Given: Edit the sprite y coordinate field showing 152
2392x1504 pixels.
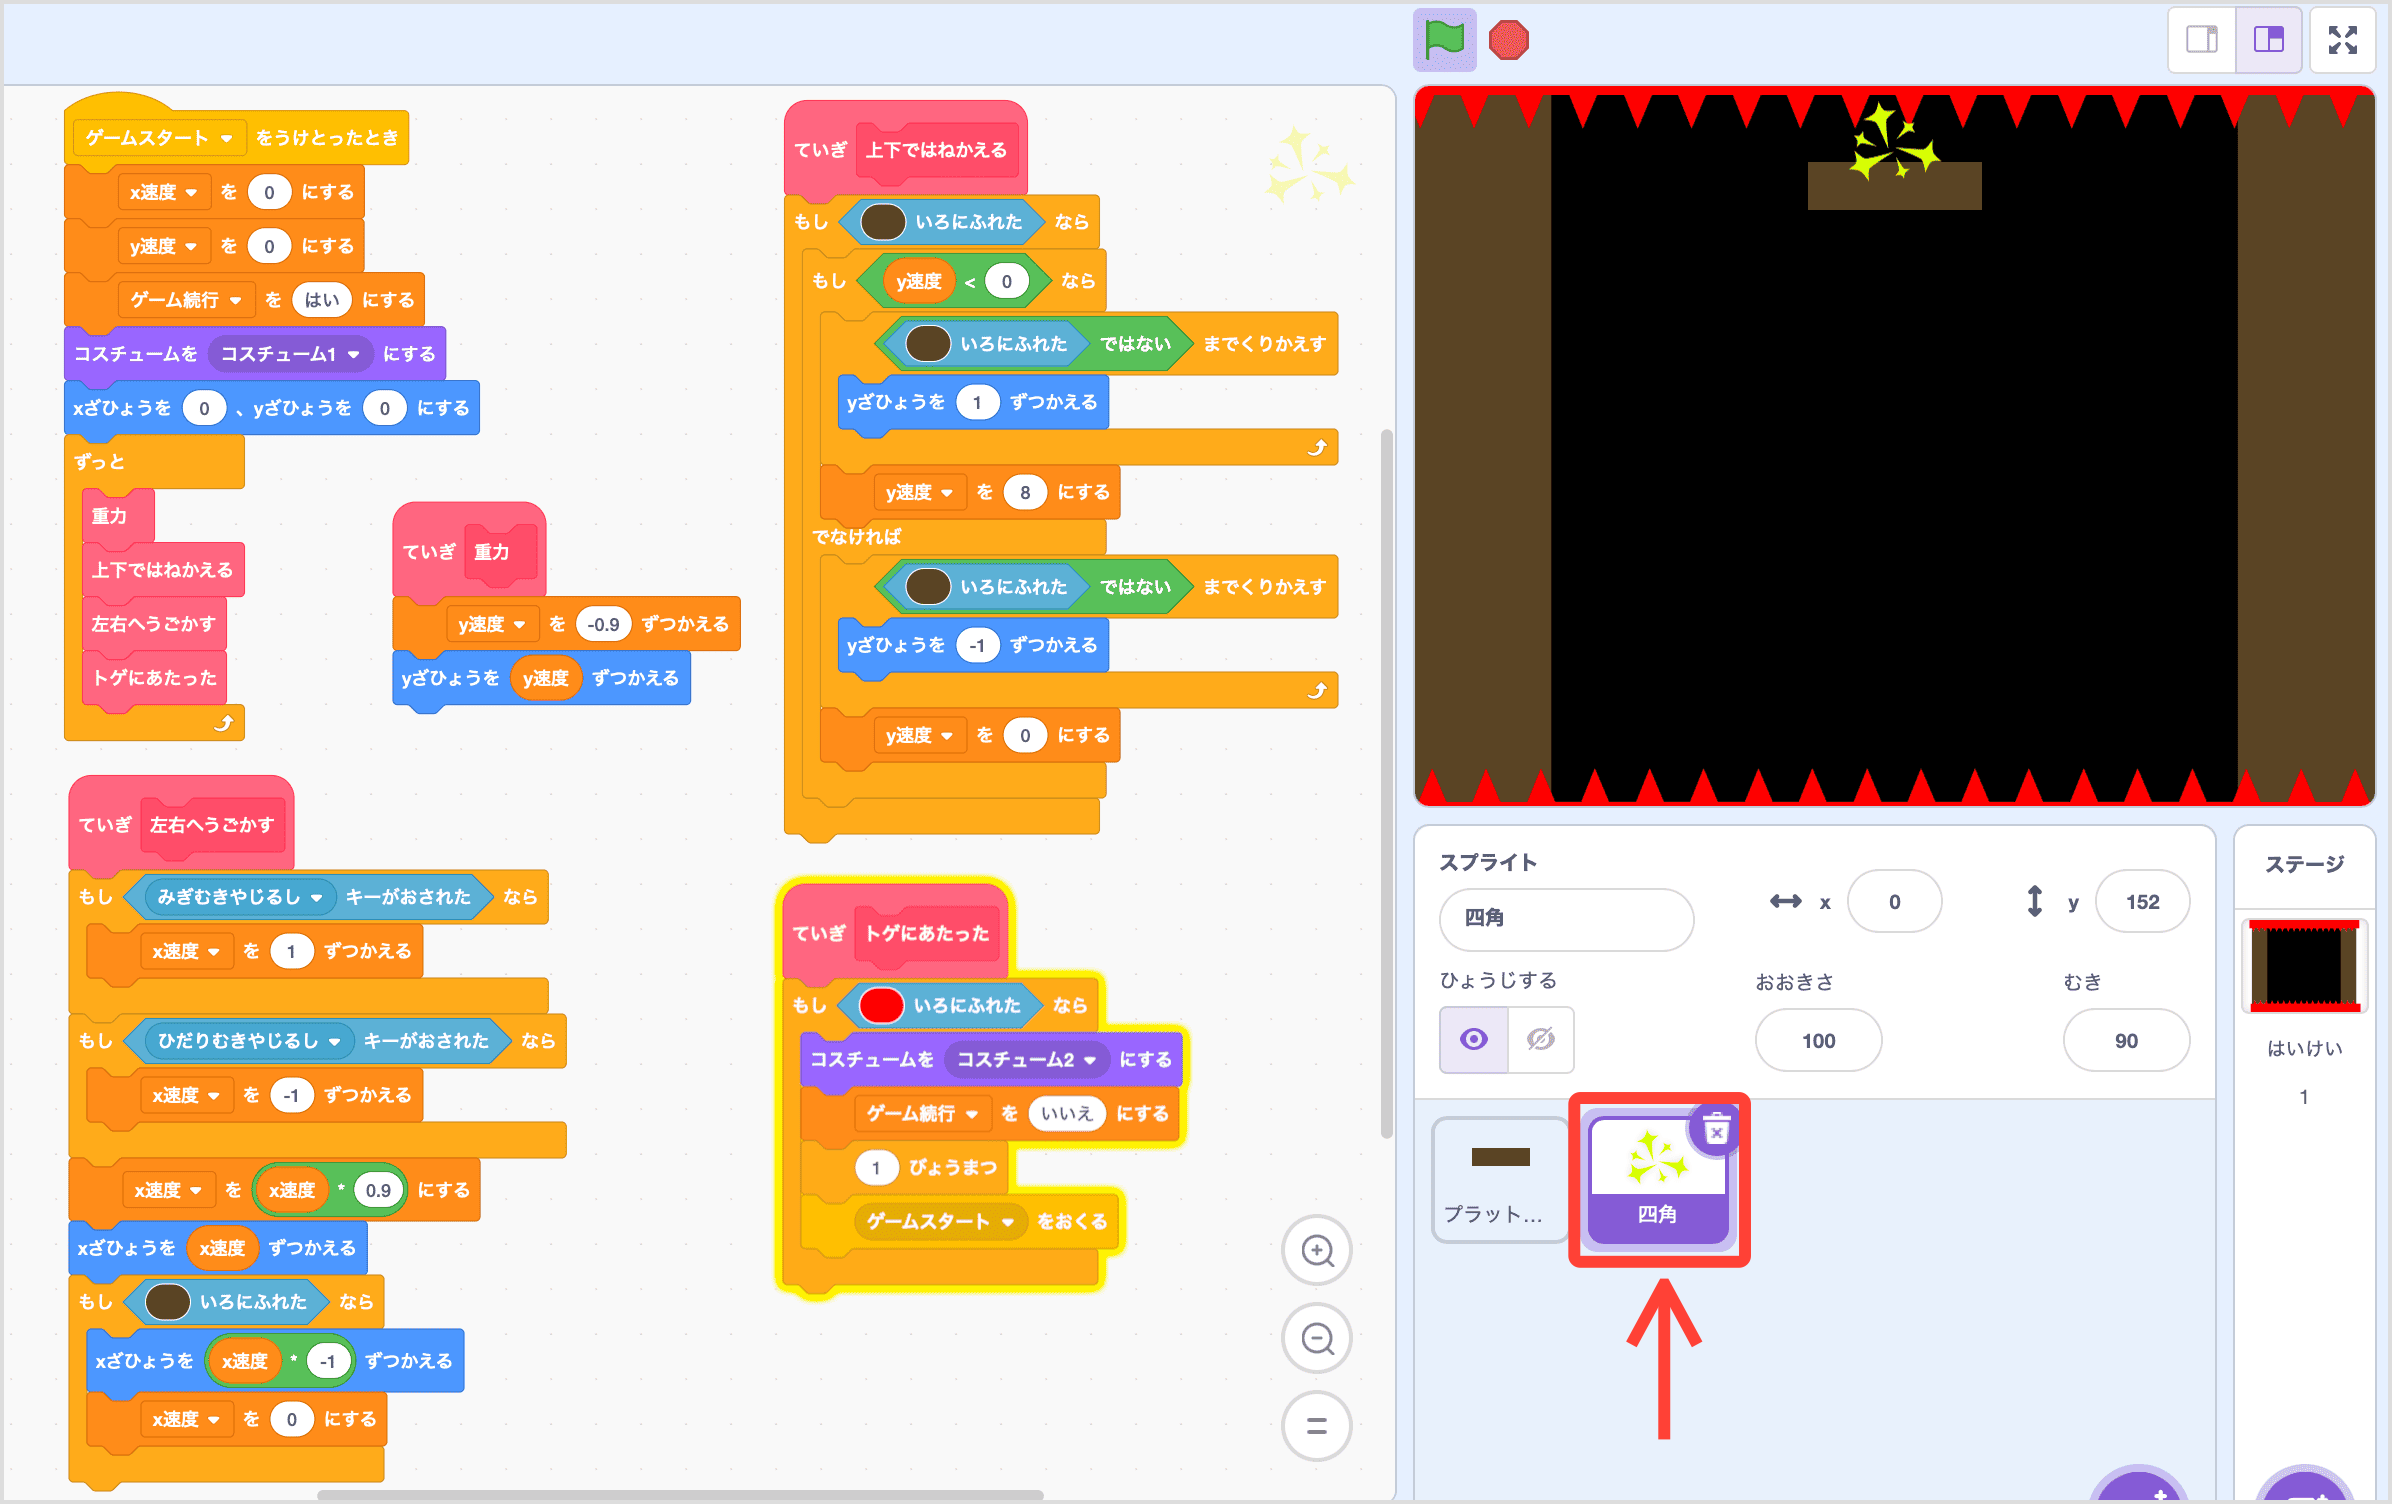Looking at the screenshot, I should pos(2143,901).
